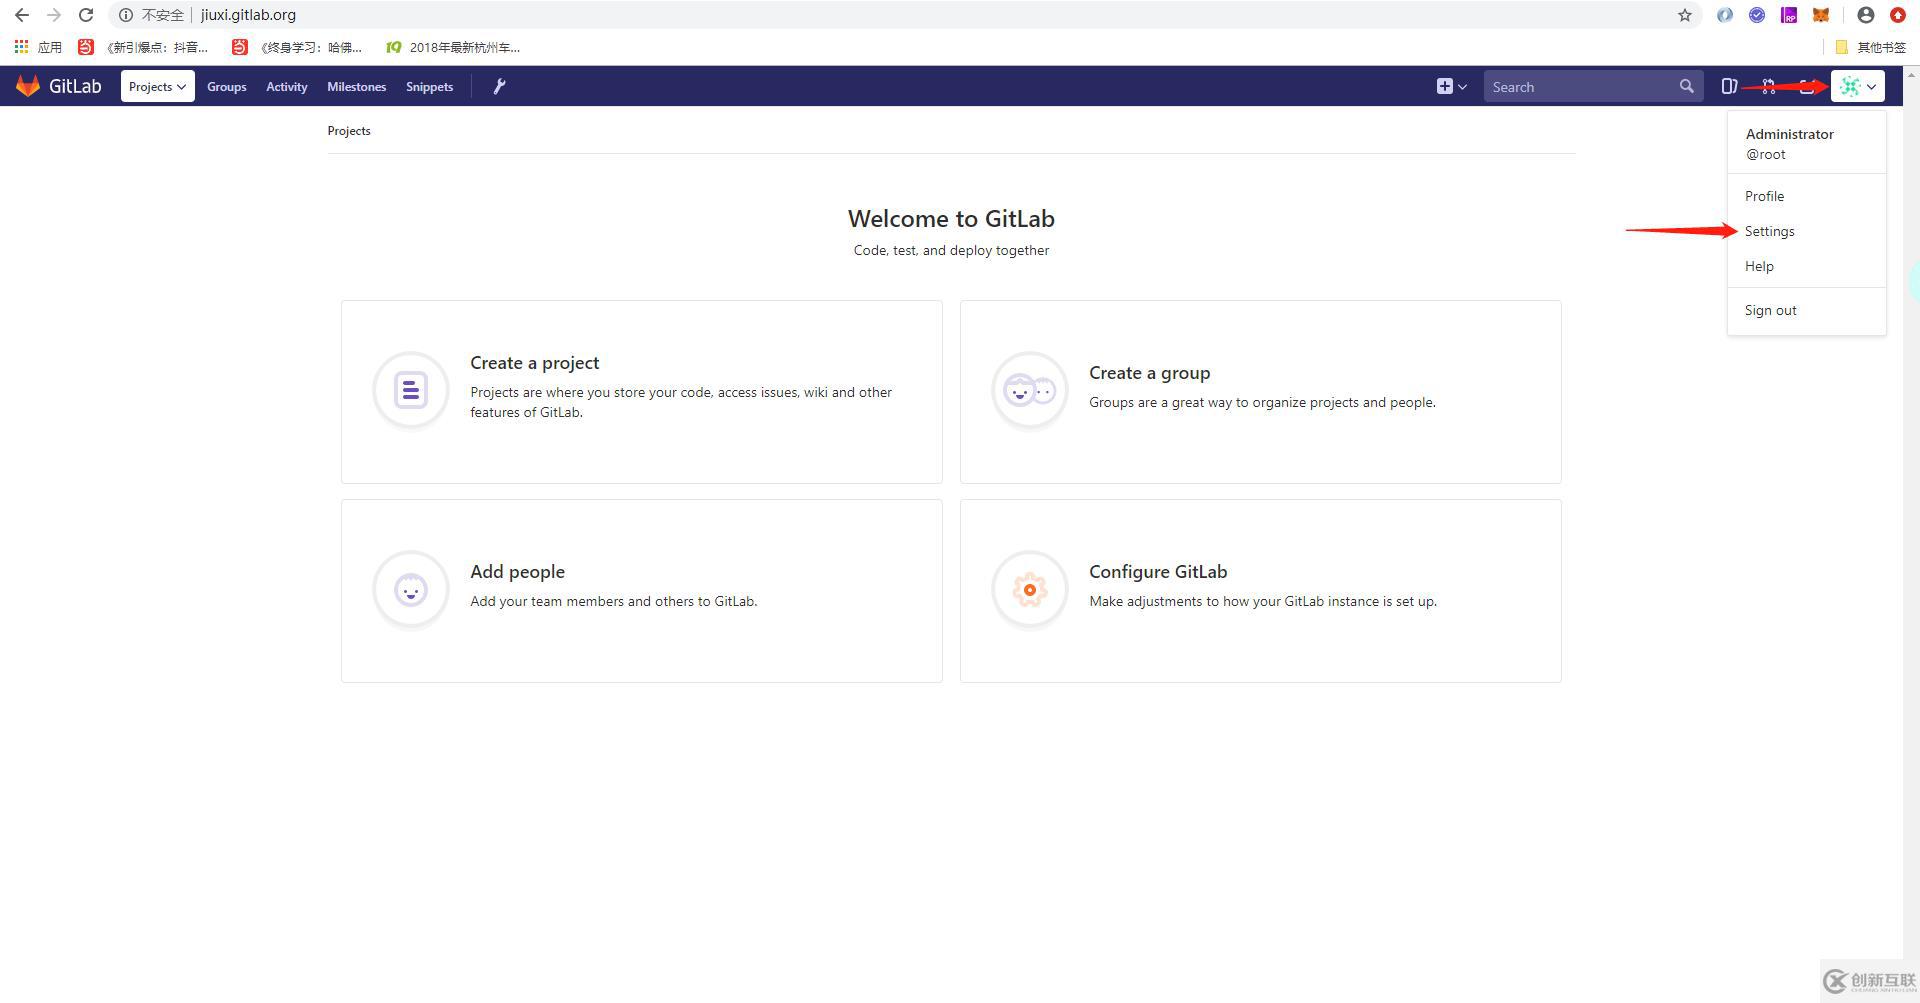
Task: Switch to the Activity tab
Action: click(x=286, y=86)
